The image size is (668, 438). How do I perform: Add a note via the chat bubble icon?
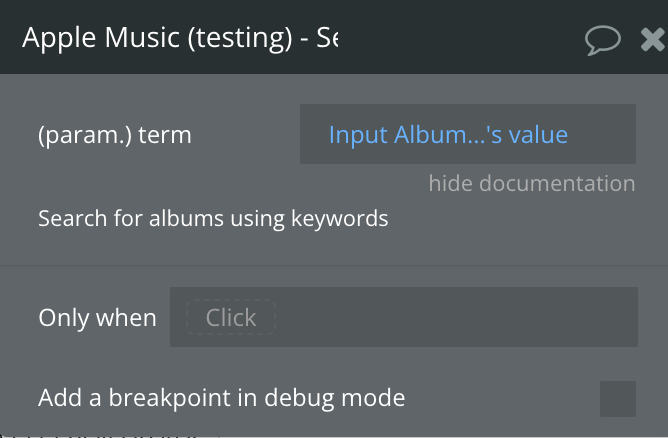(x=602, y=40)
